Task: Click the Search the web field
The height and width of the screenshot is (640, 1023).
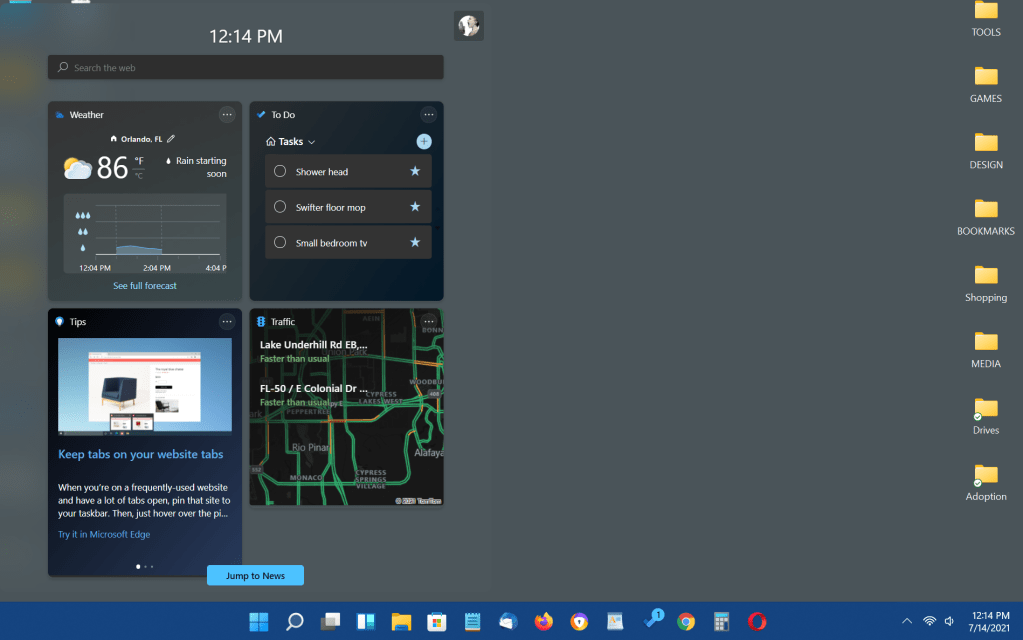Action: pyautogui.click(x=245, y=68)
